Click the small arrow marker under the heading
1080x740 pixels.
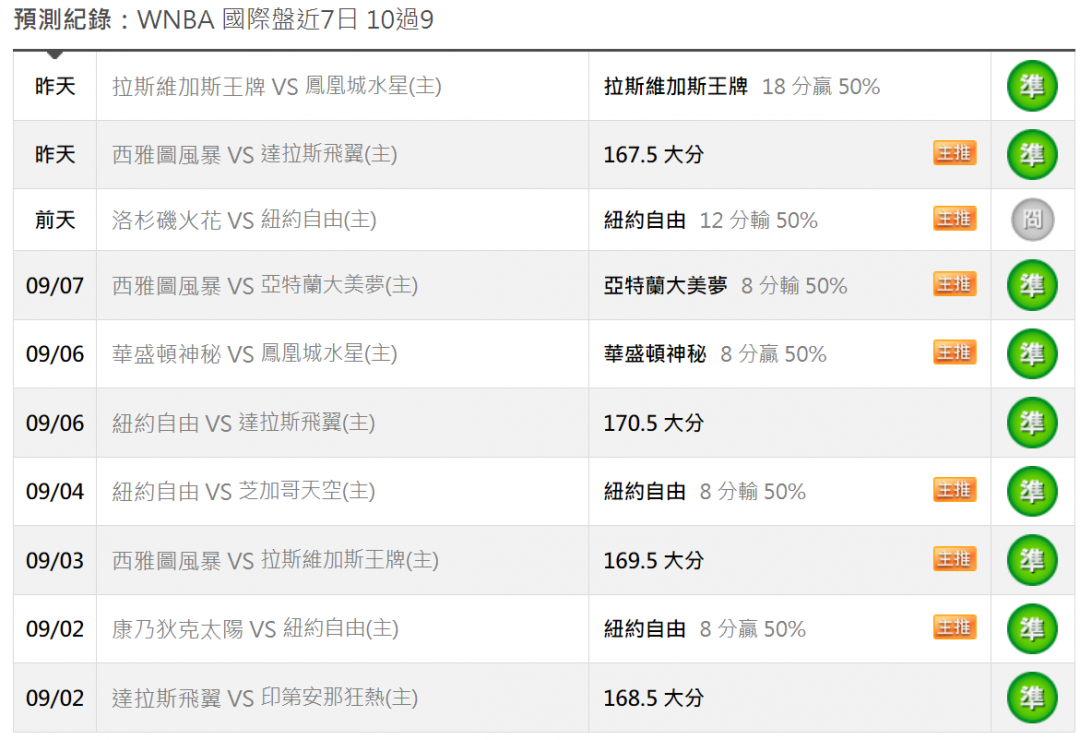(55, 54)
